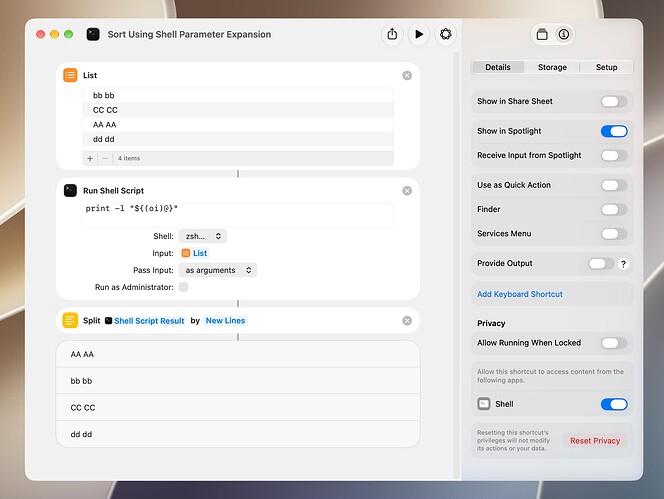Select the 'CC CC' list item

[238, 110]
